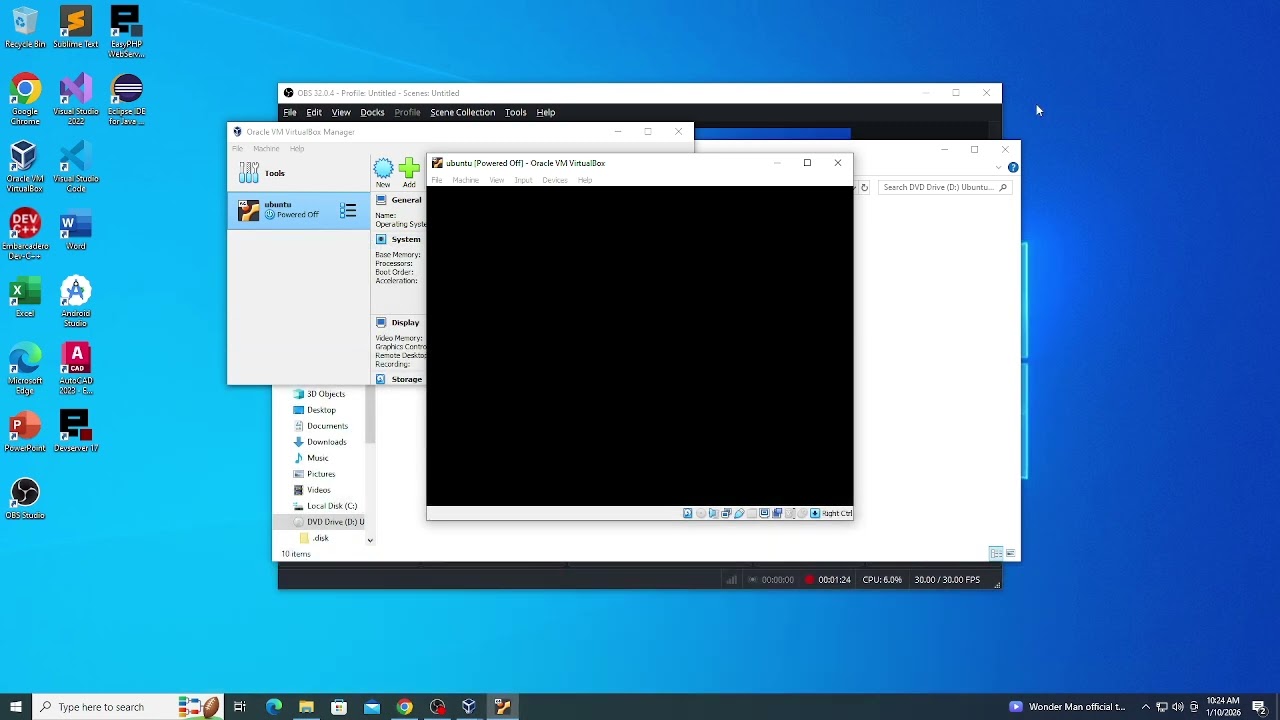
Task: Open ubuntu machine's list menu icon
Action: tap(348, 210)
